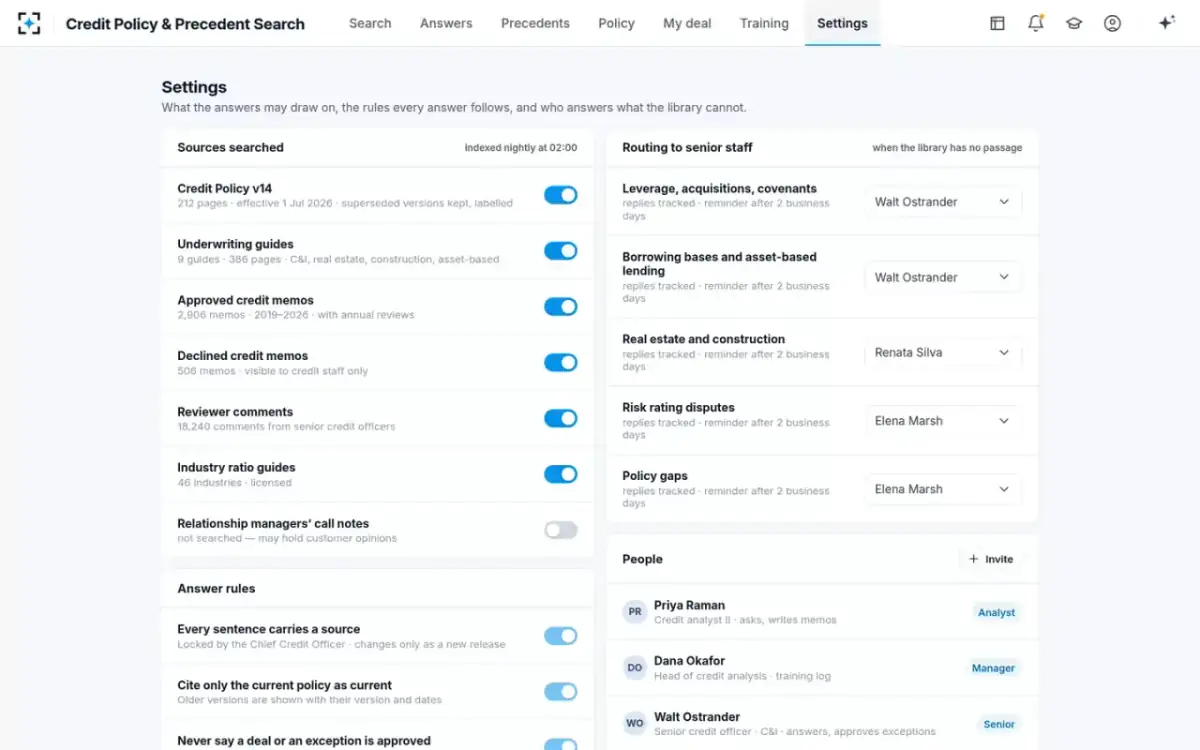The image size is (1200, 750).
Task: Toggle Approved credit memos source
Action: point(561,307)
